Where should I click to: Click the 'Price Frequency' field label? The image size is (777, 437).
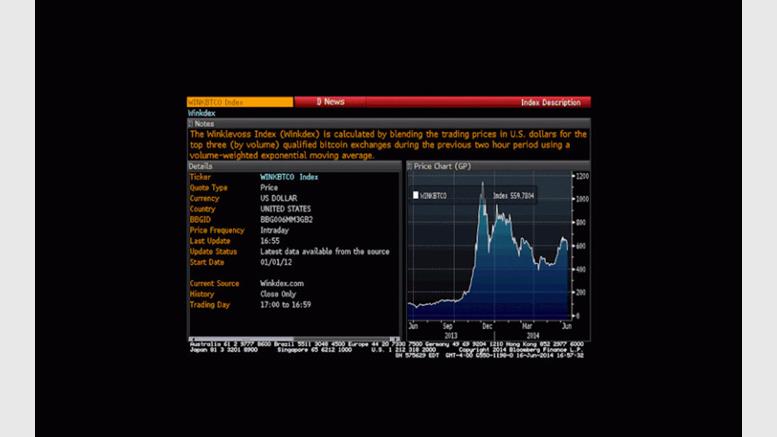tap(217, 230)
